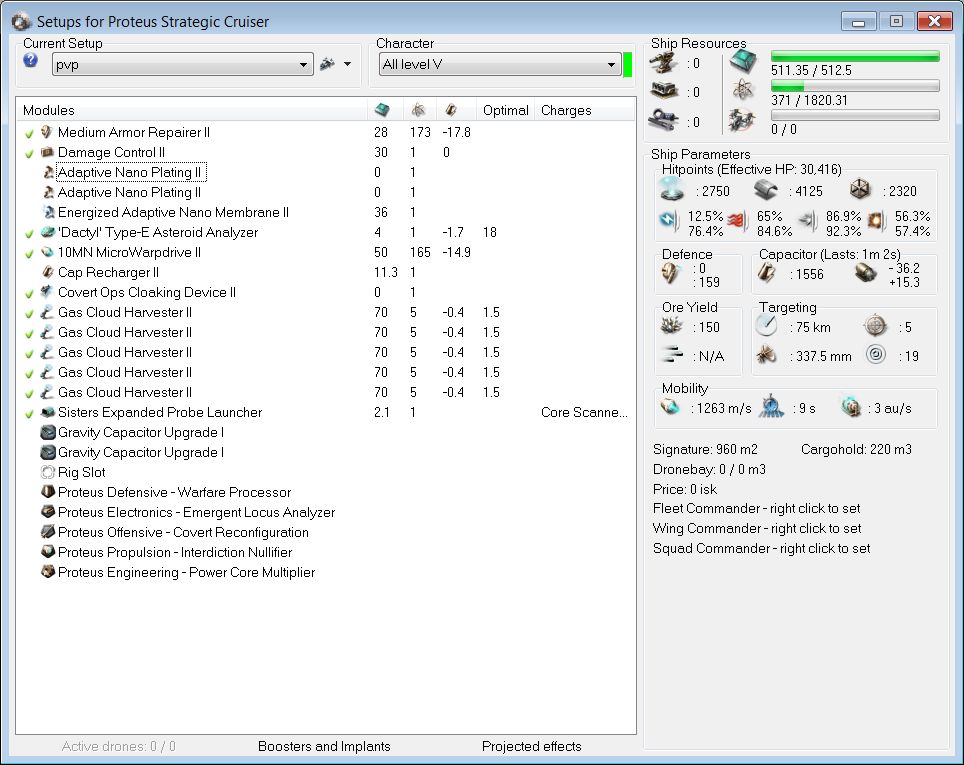Toggle the Covert Ops Cloaking Device II checkmark
The image size is (964, 765).
[x=29, y=293]
